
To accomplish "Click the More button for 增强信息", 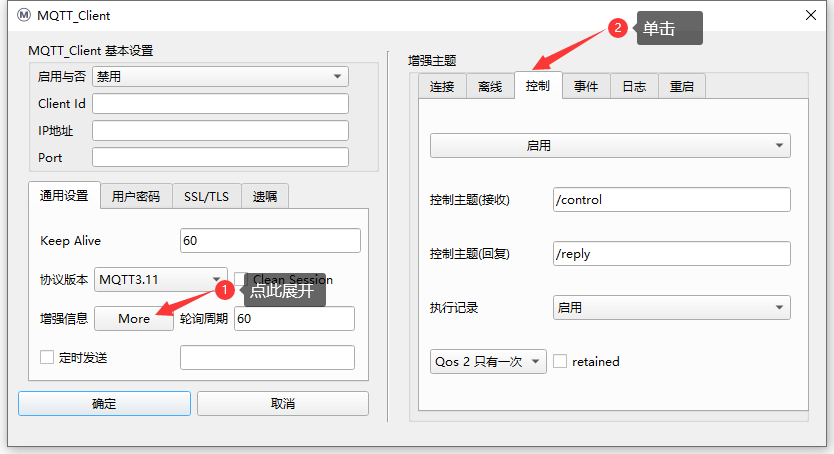I will tap(134, 318).
